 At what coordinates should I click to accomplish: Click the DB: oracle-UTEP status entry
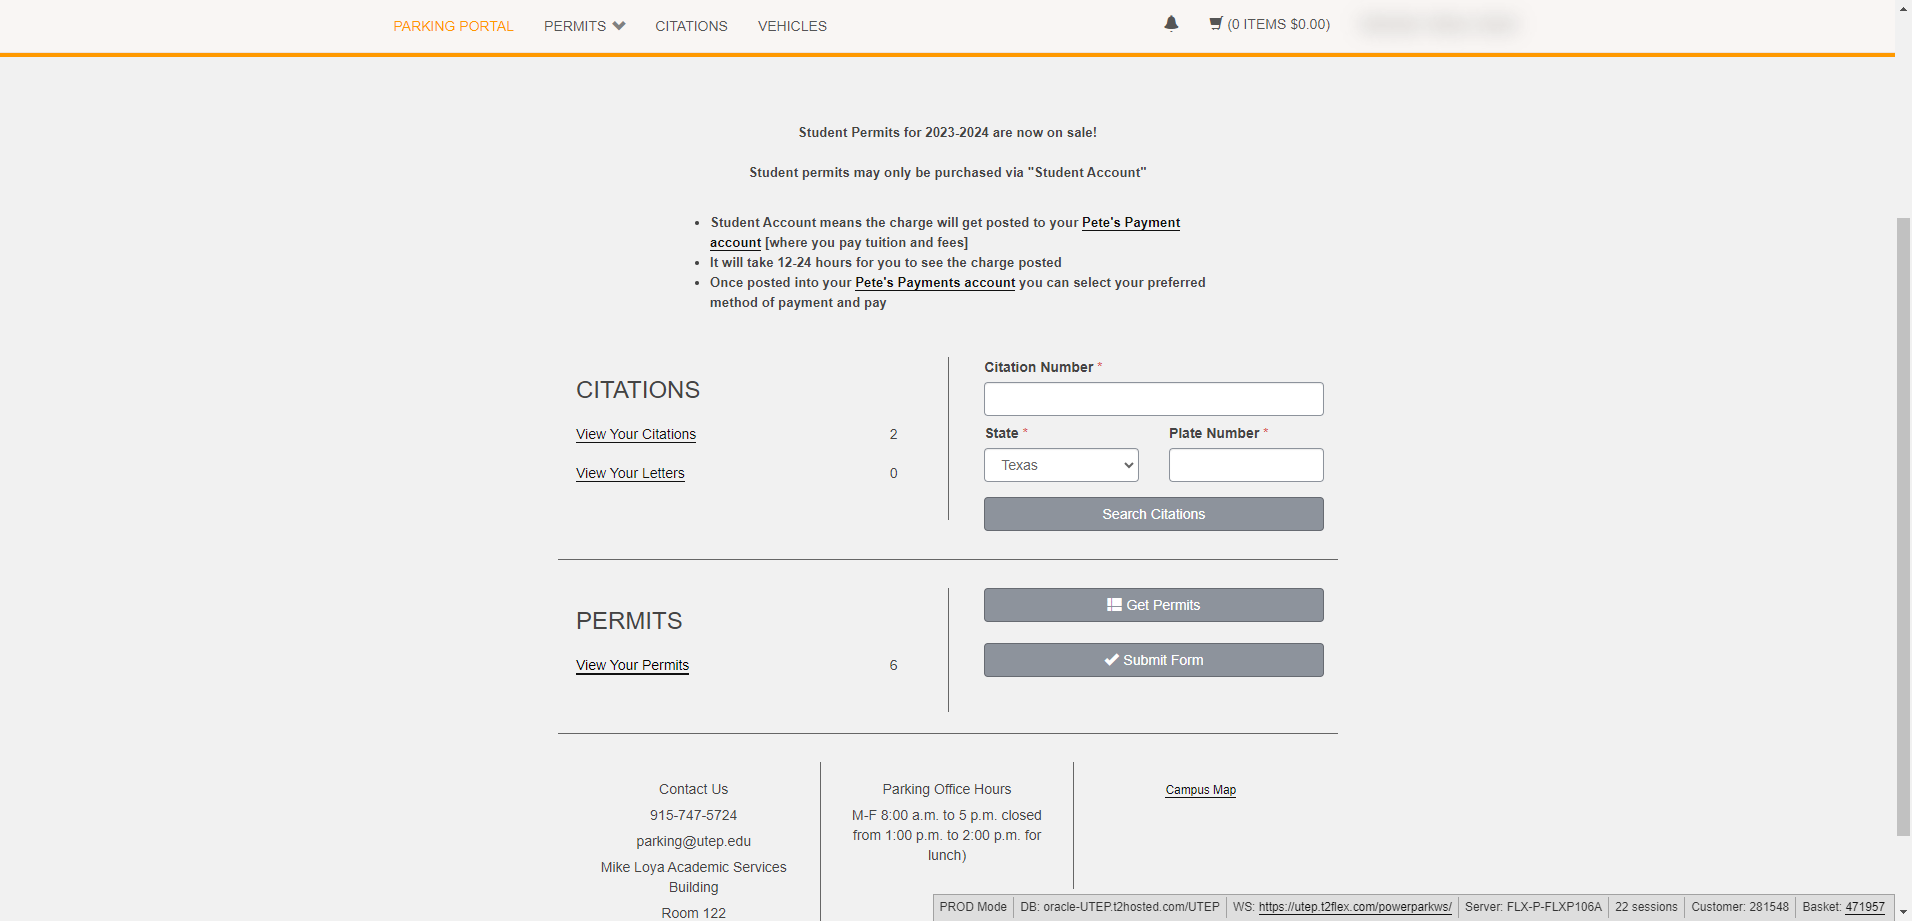tap(1120, 907)
